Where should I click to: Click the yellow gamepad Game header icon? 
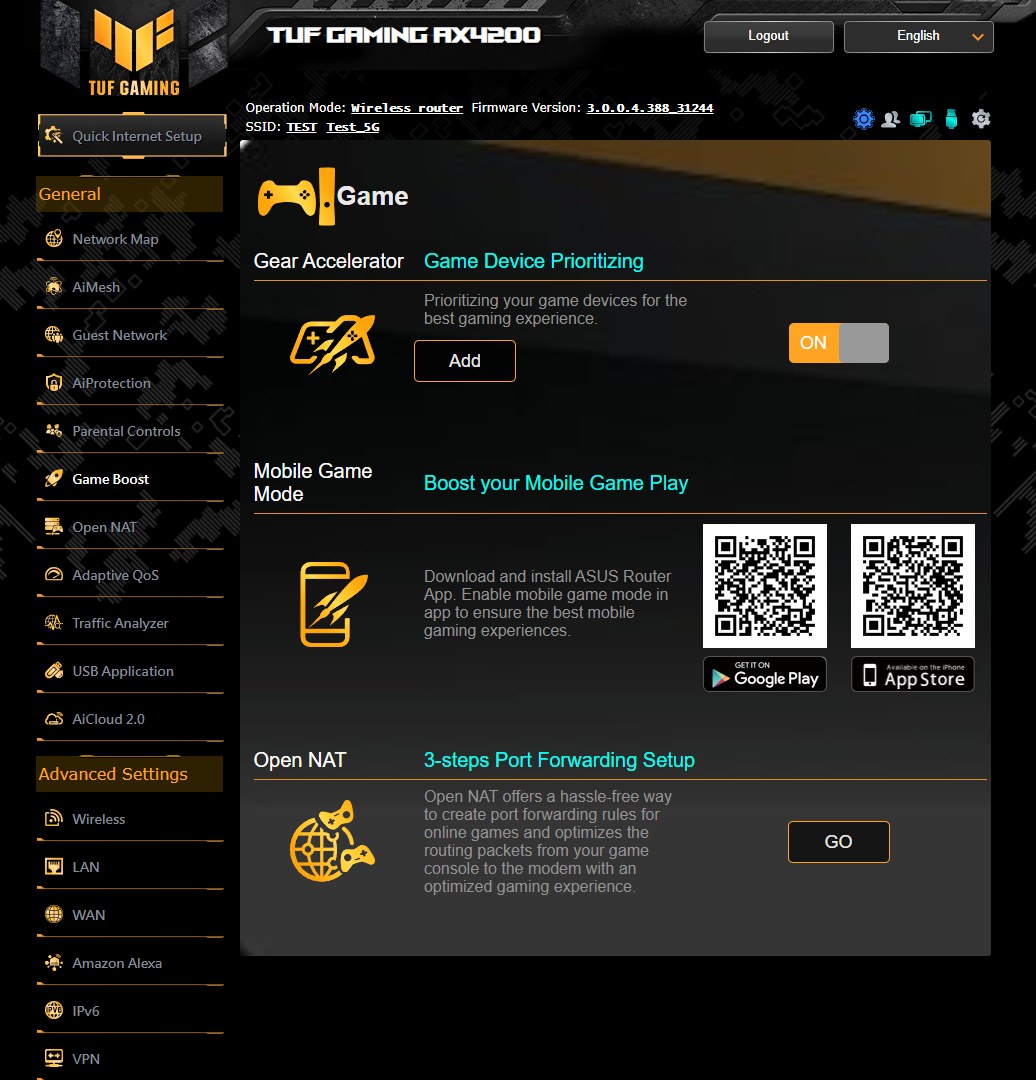(x=296, y=197)
